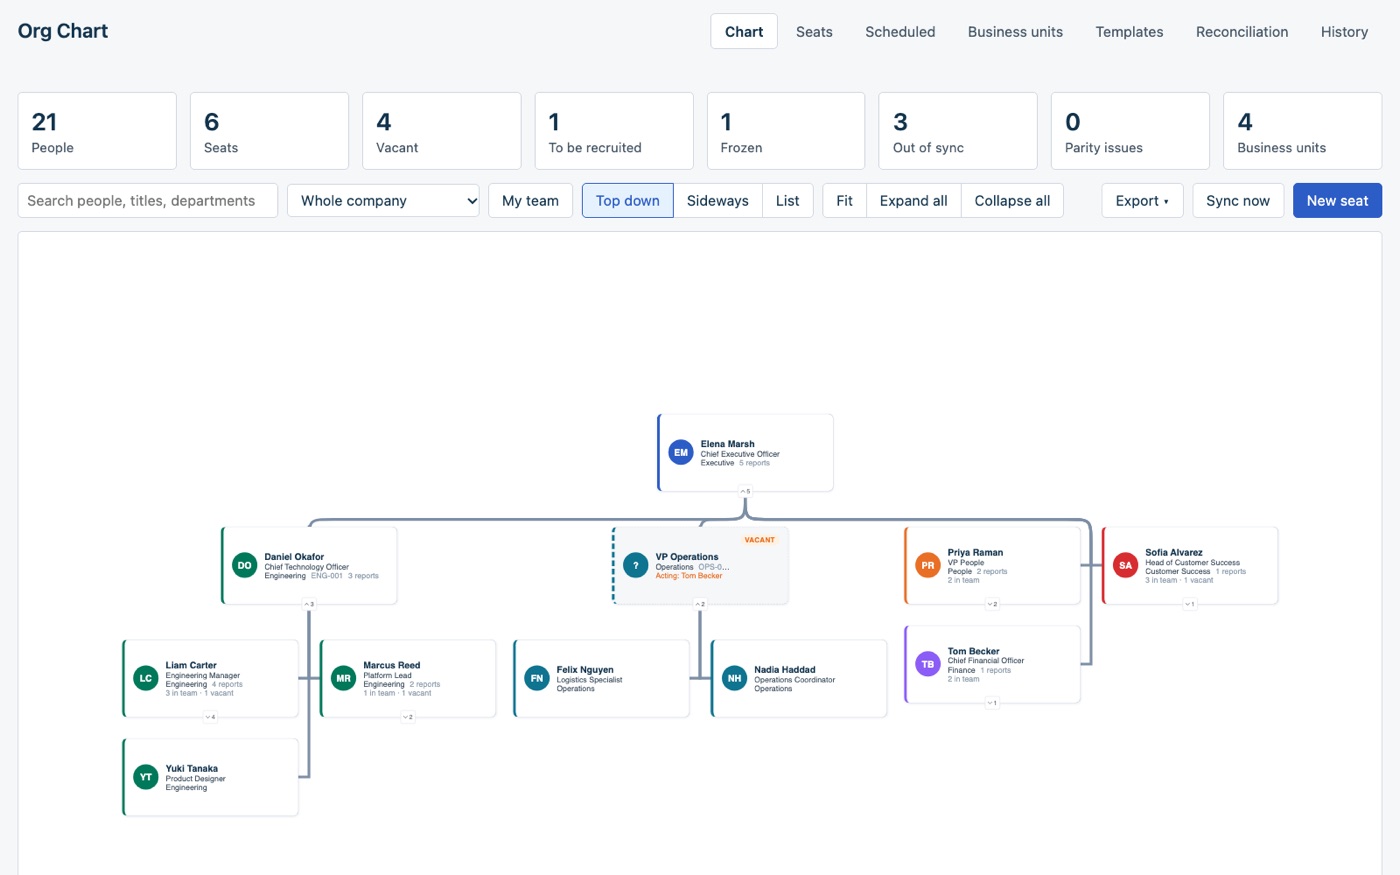Toggle the My team filter
The height and width of the screenshot is (875, 1400).
[530, 200]
